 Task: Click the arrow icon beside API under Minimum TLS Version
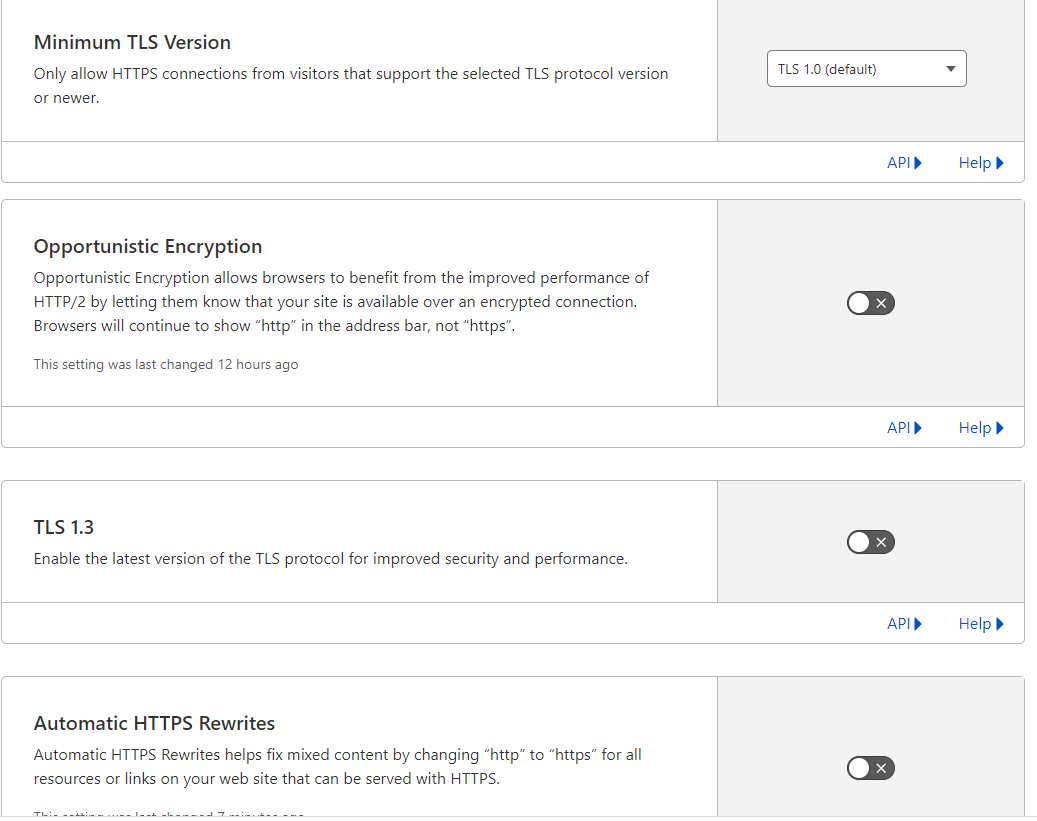918,163
